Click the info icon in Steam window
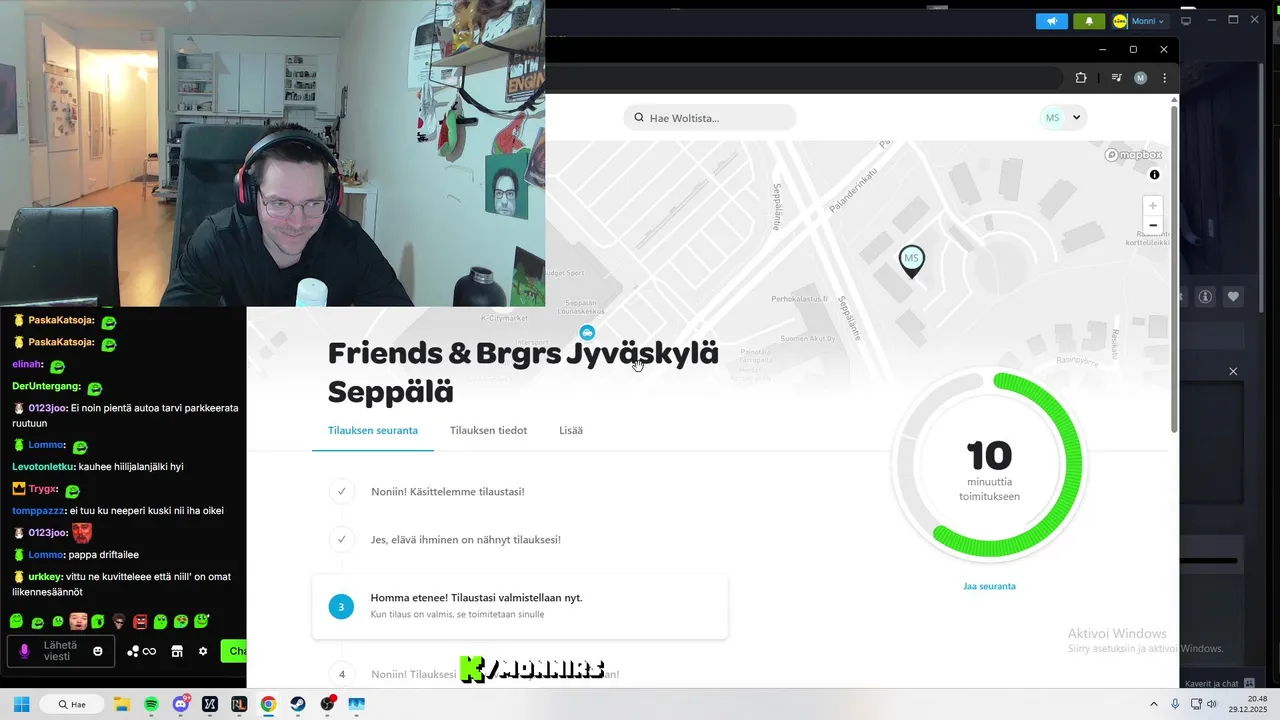 tap(1206, 296)
